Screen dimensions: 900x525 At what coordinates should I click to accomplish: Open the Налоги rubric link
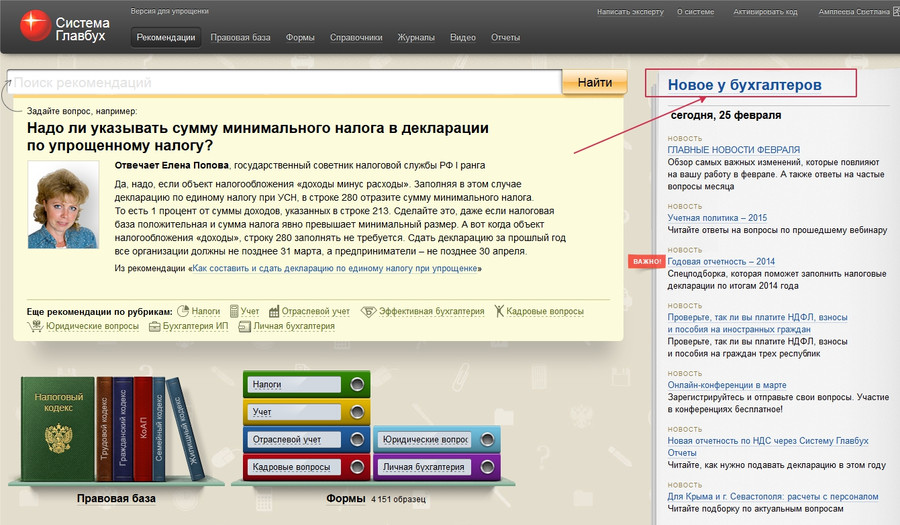[205, 311]
